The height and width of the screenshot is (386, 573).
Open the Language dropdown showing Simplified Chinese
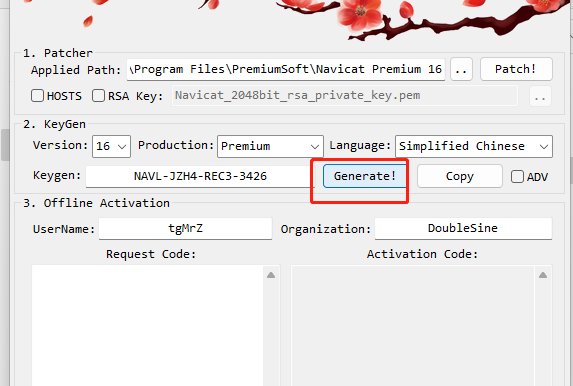click(x=474, y=146)
